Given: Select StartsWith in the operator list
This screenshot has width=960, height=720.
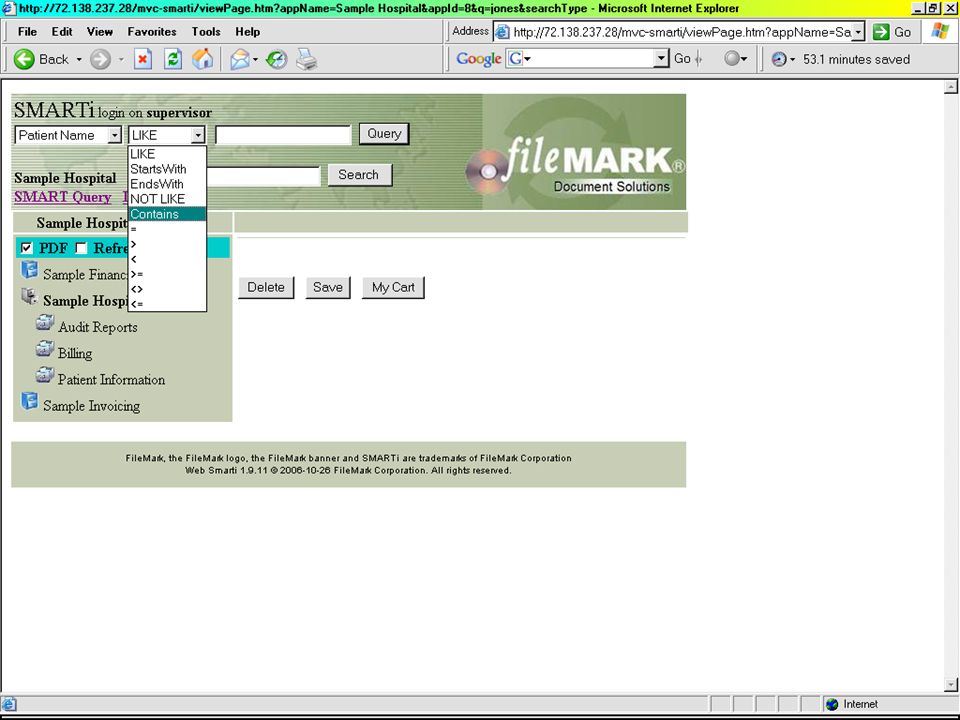Looking at the screenshot, I should tap(167, 169).
